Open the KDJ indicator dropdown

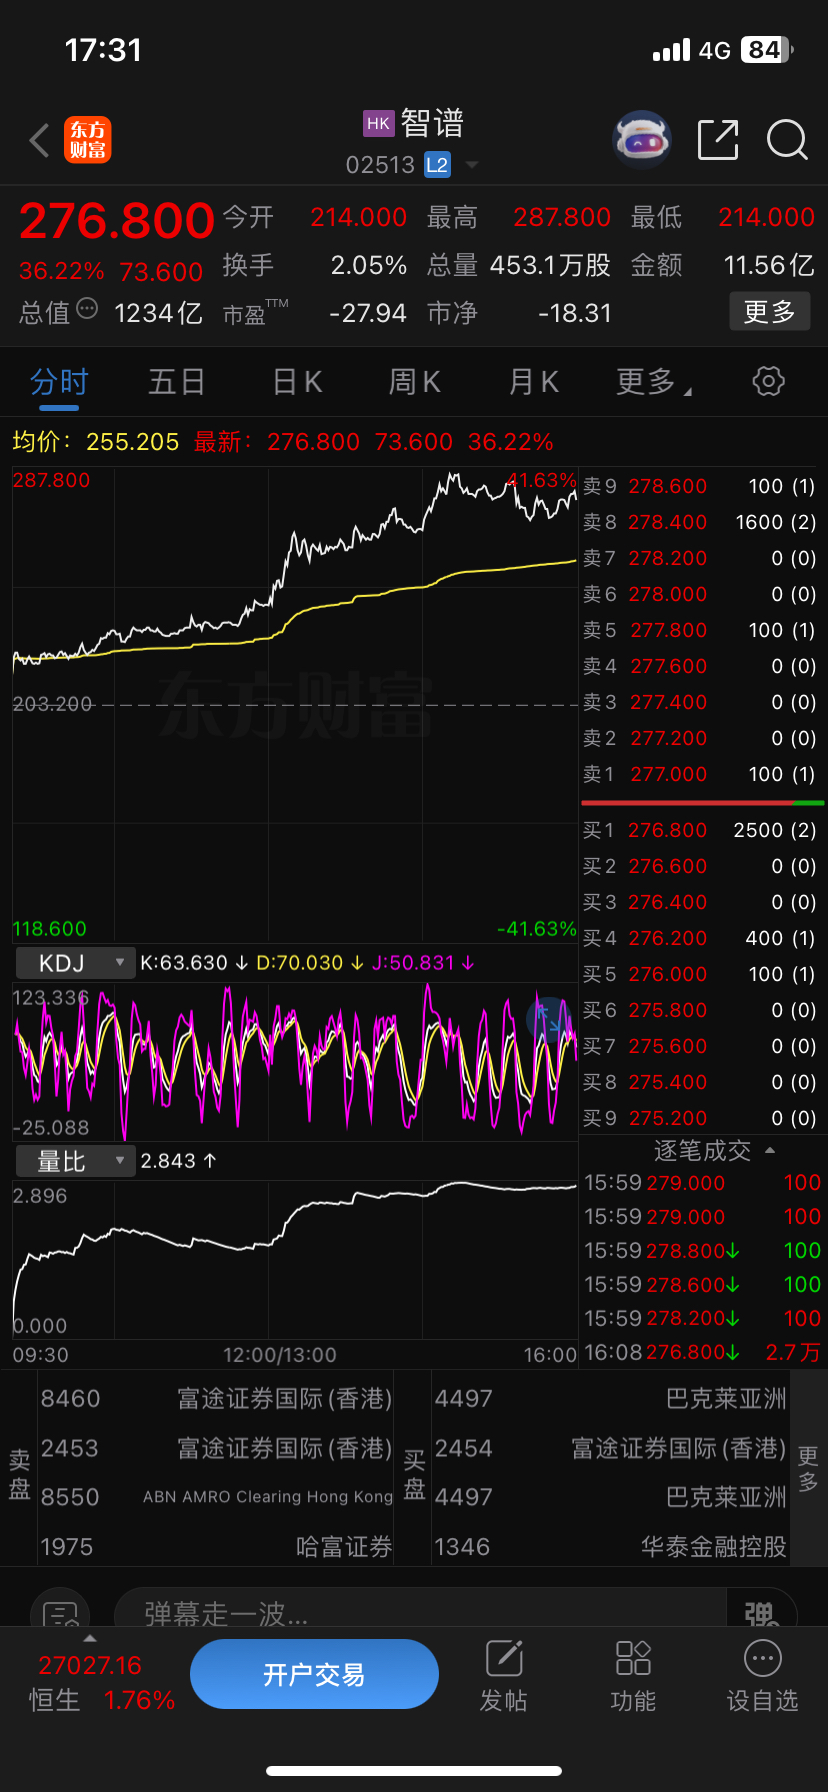click(75, 963)
